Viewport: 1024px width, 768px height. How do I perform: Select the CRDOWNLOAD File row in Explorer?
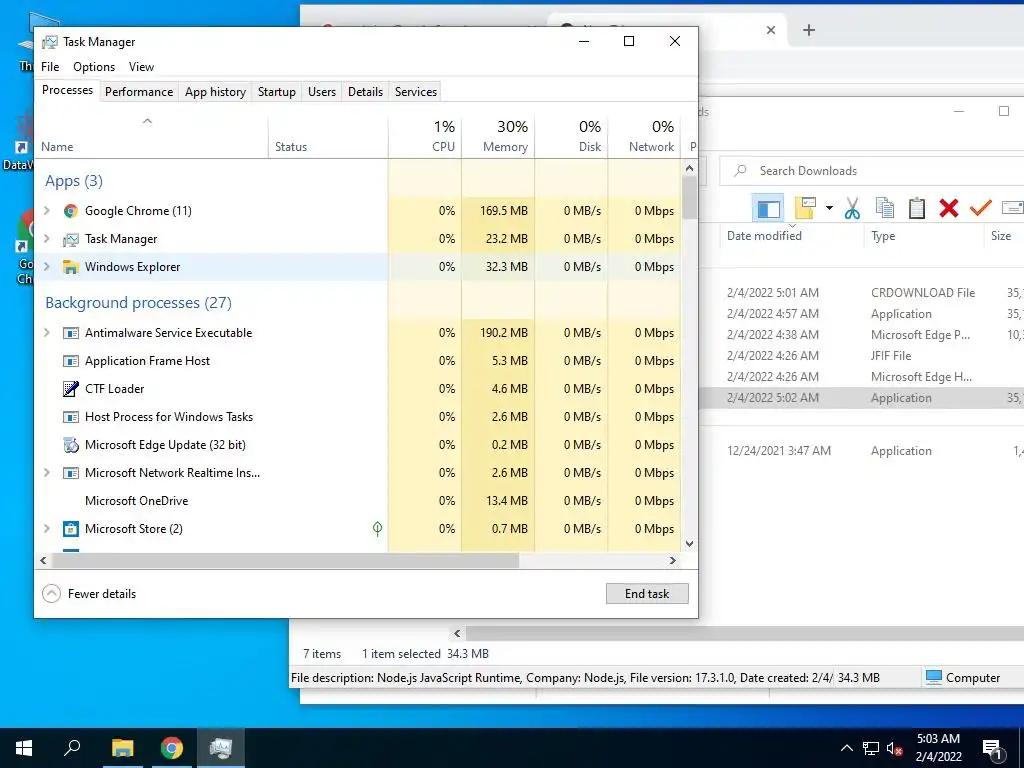[862, 293]
